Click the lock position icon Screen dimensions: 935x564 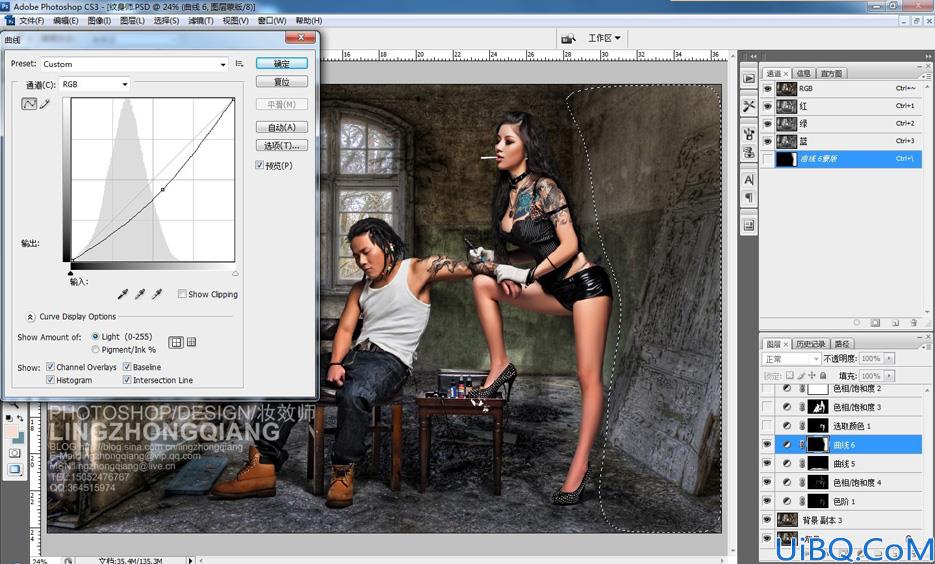[812, 376]
